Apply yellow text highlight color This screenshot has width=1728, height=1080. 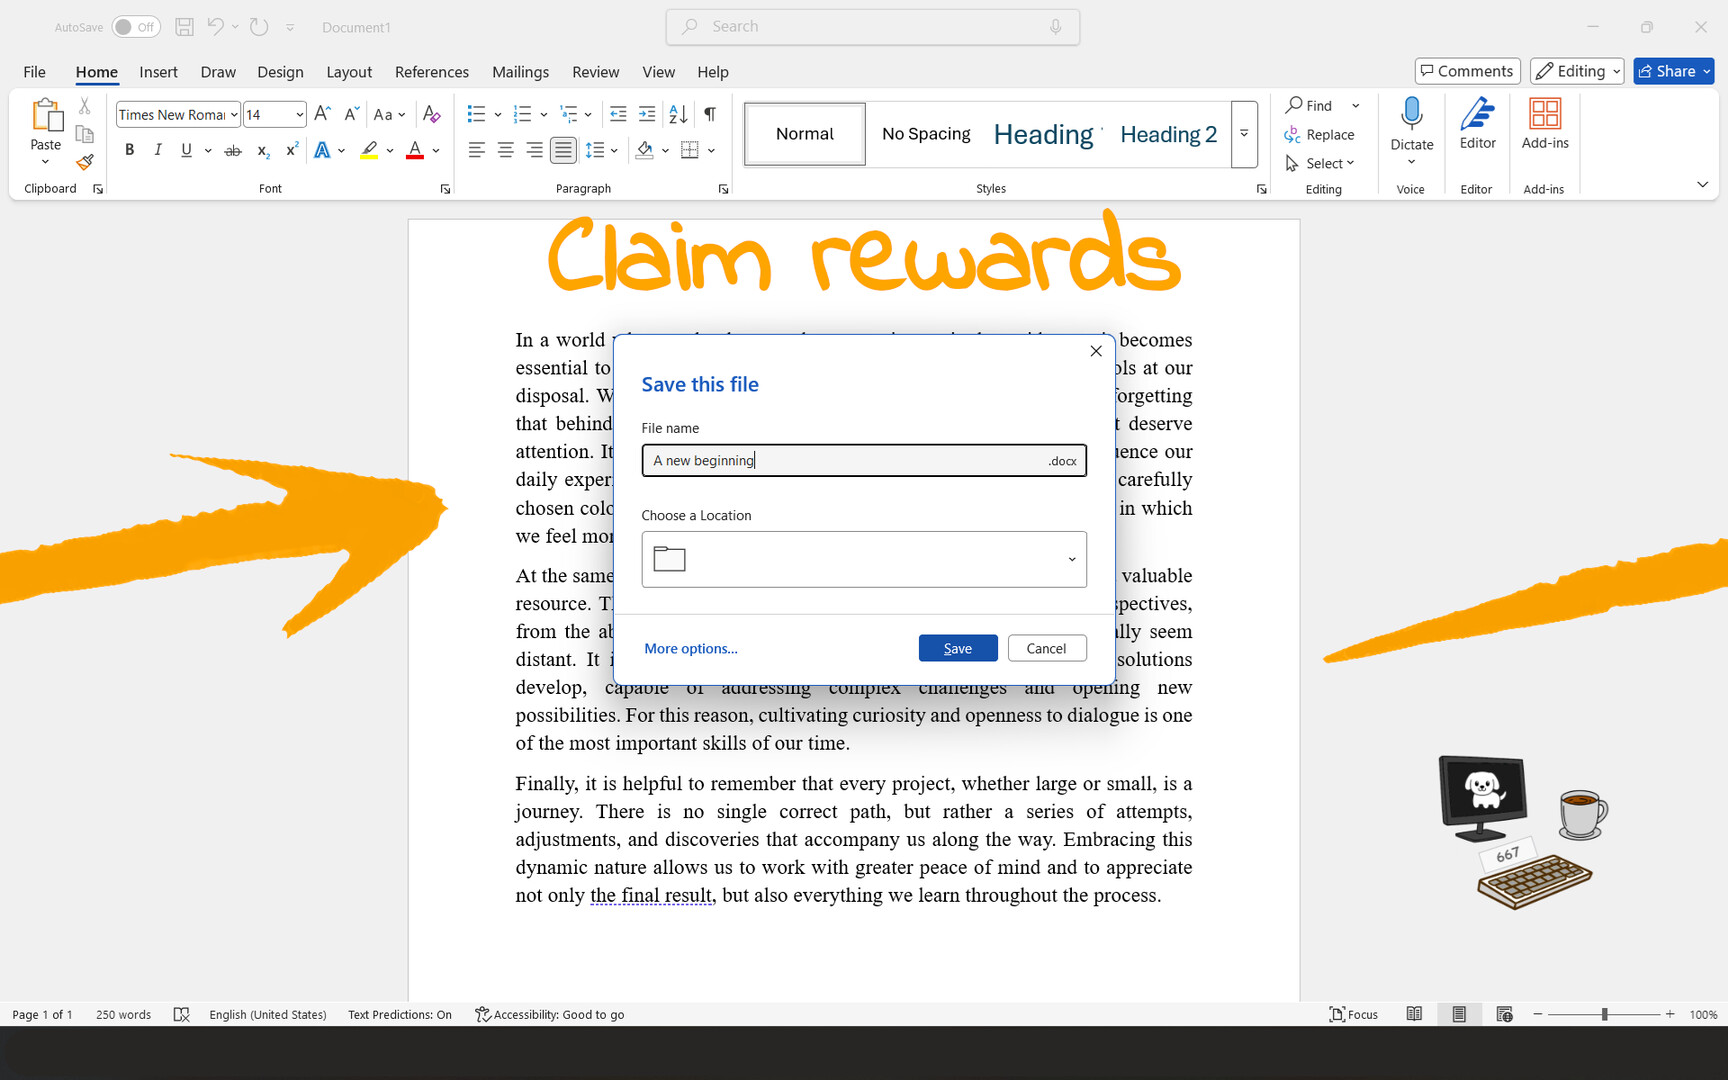[x=369, y=150]
